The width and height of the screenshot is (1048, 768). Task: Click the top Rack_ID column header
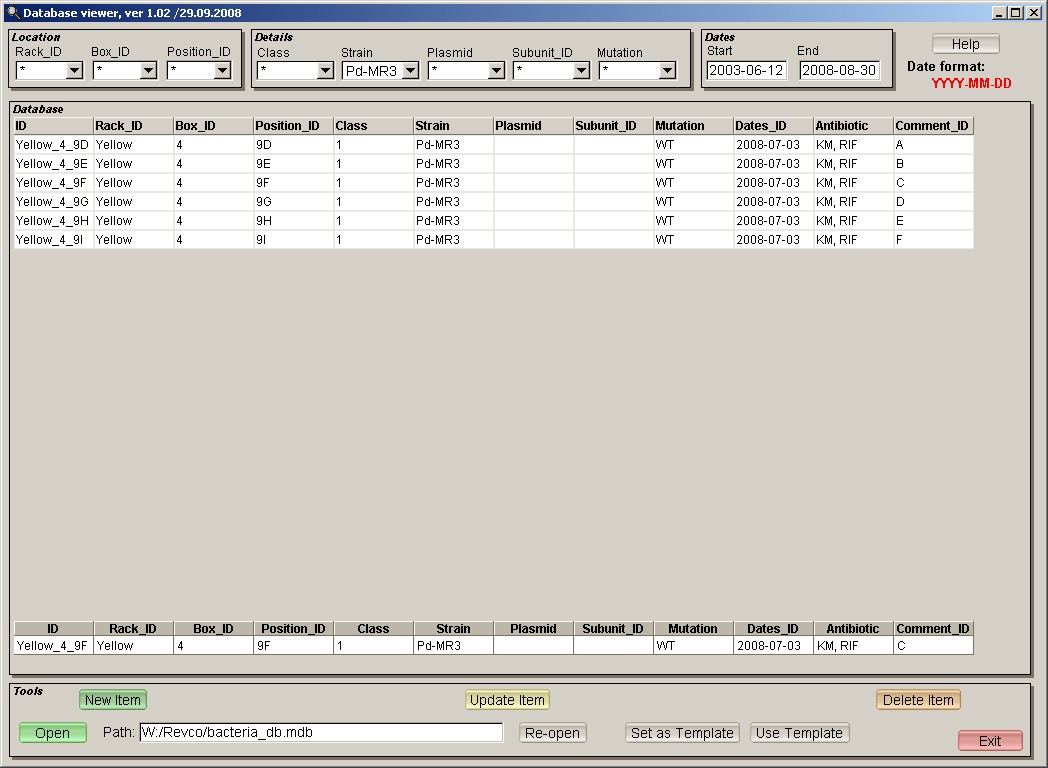[134, 126]
